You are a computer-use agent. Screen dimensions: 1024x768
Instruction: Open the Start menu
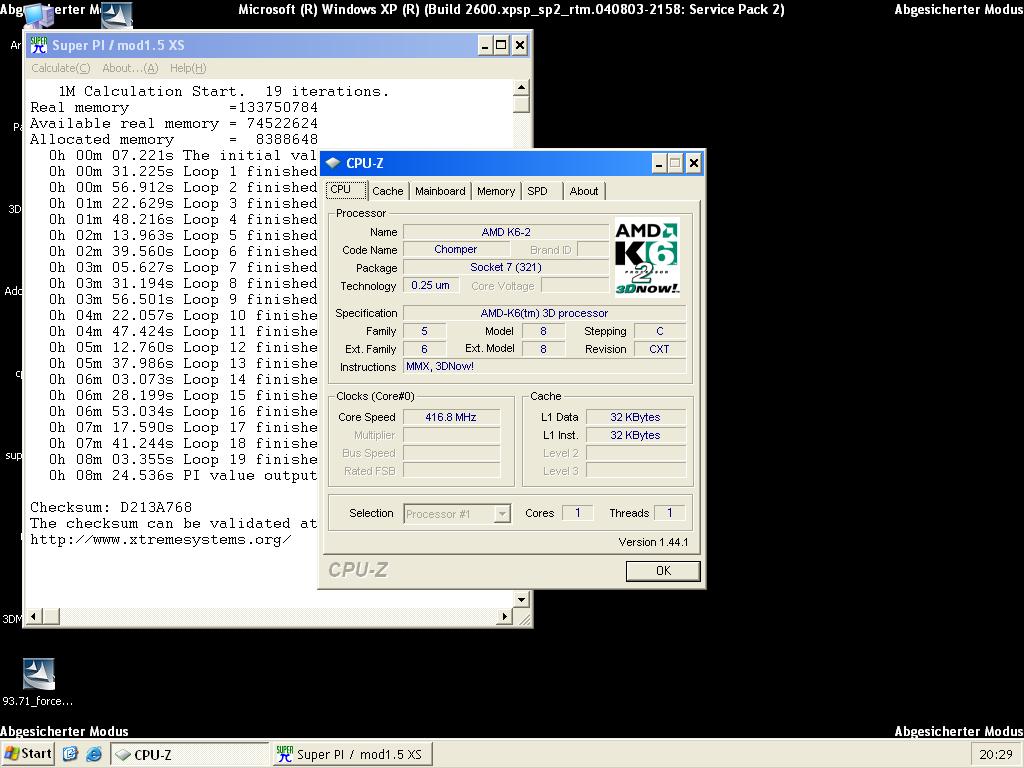[x=27, y=754]
